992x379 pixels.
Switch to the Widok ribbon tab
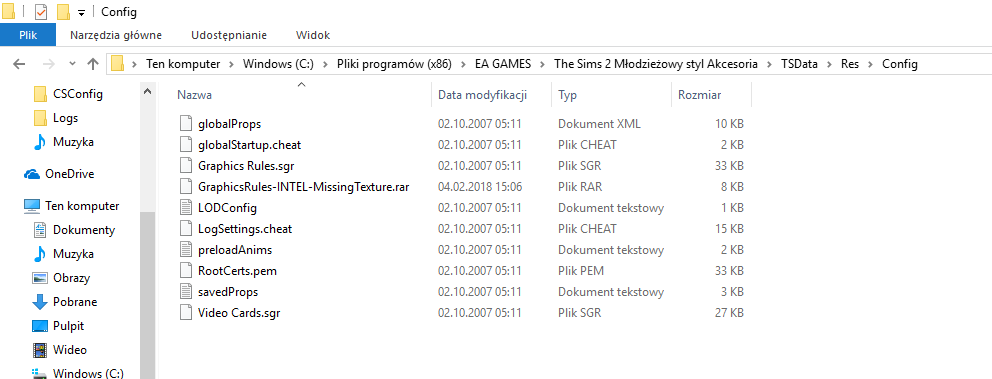[x=313, y=35]
